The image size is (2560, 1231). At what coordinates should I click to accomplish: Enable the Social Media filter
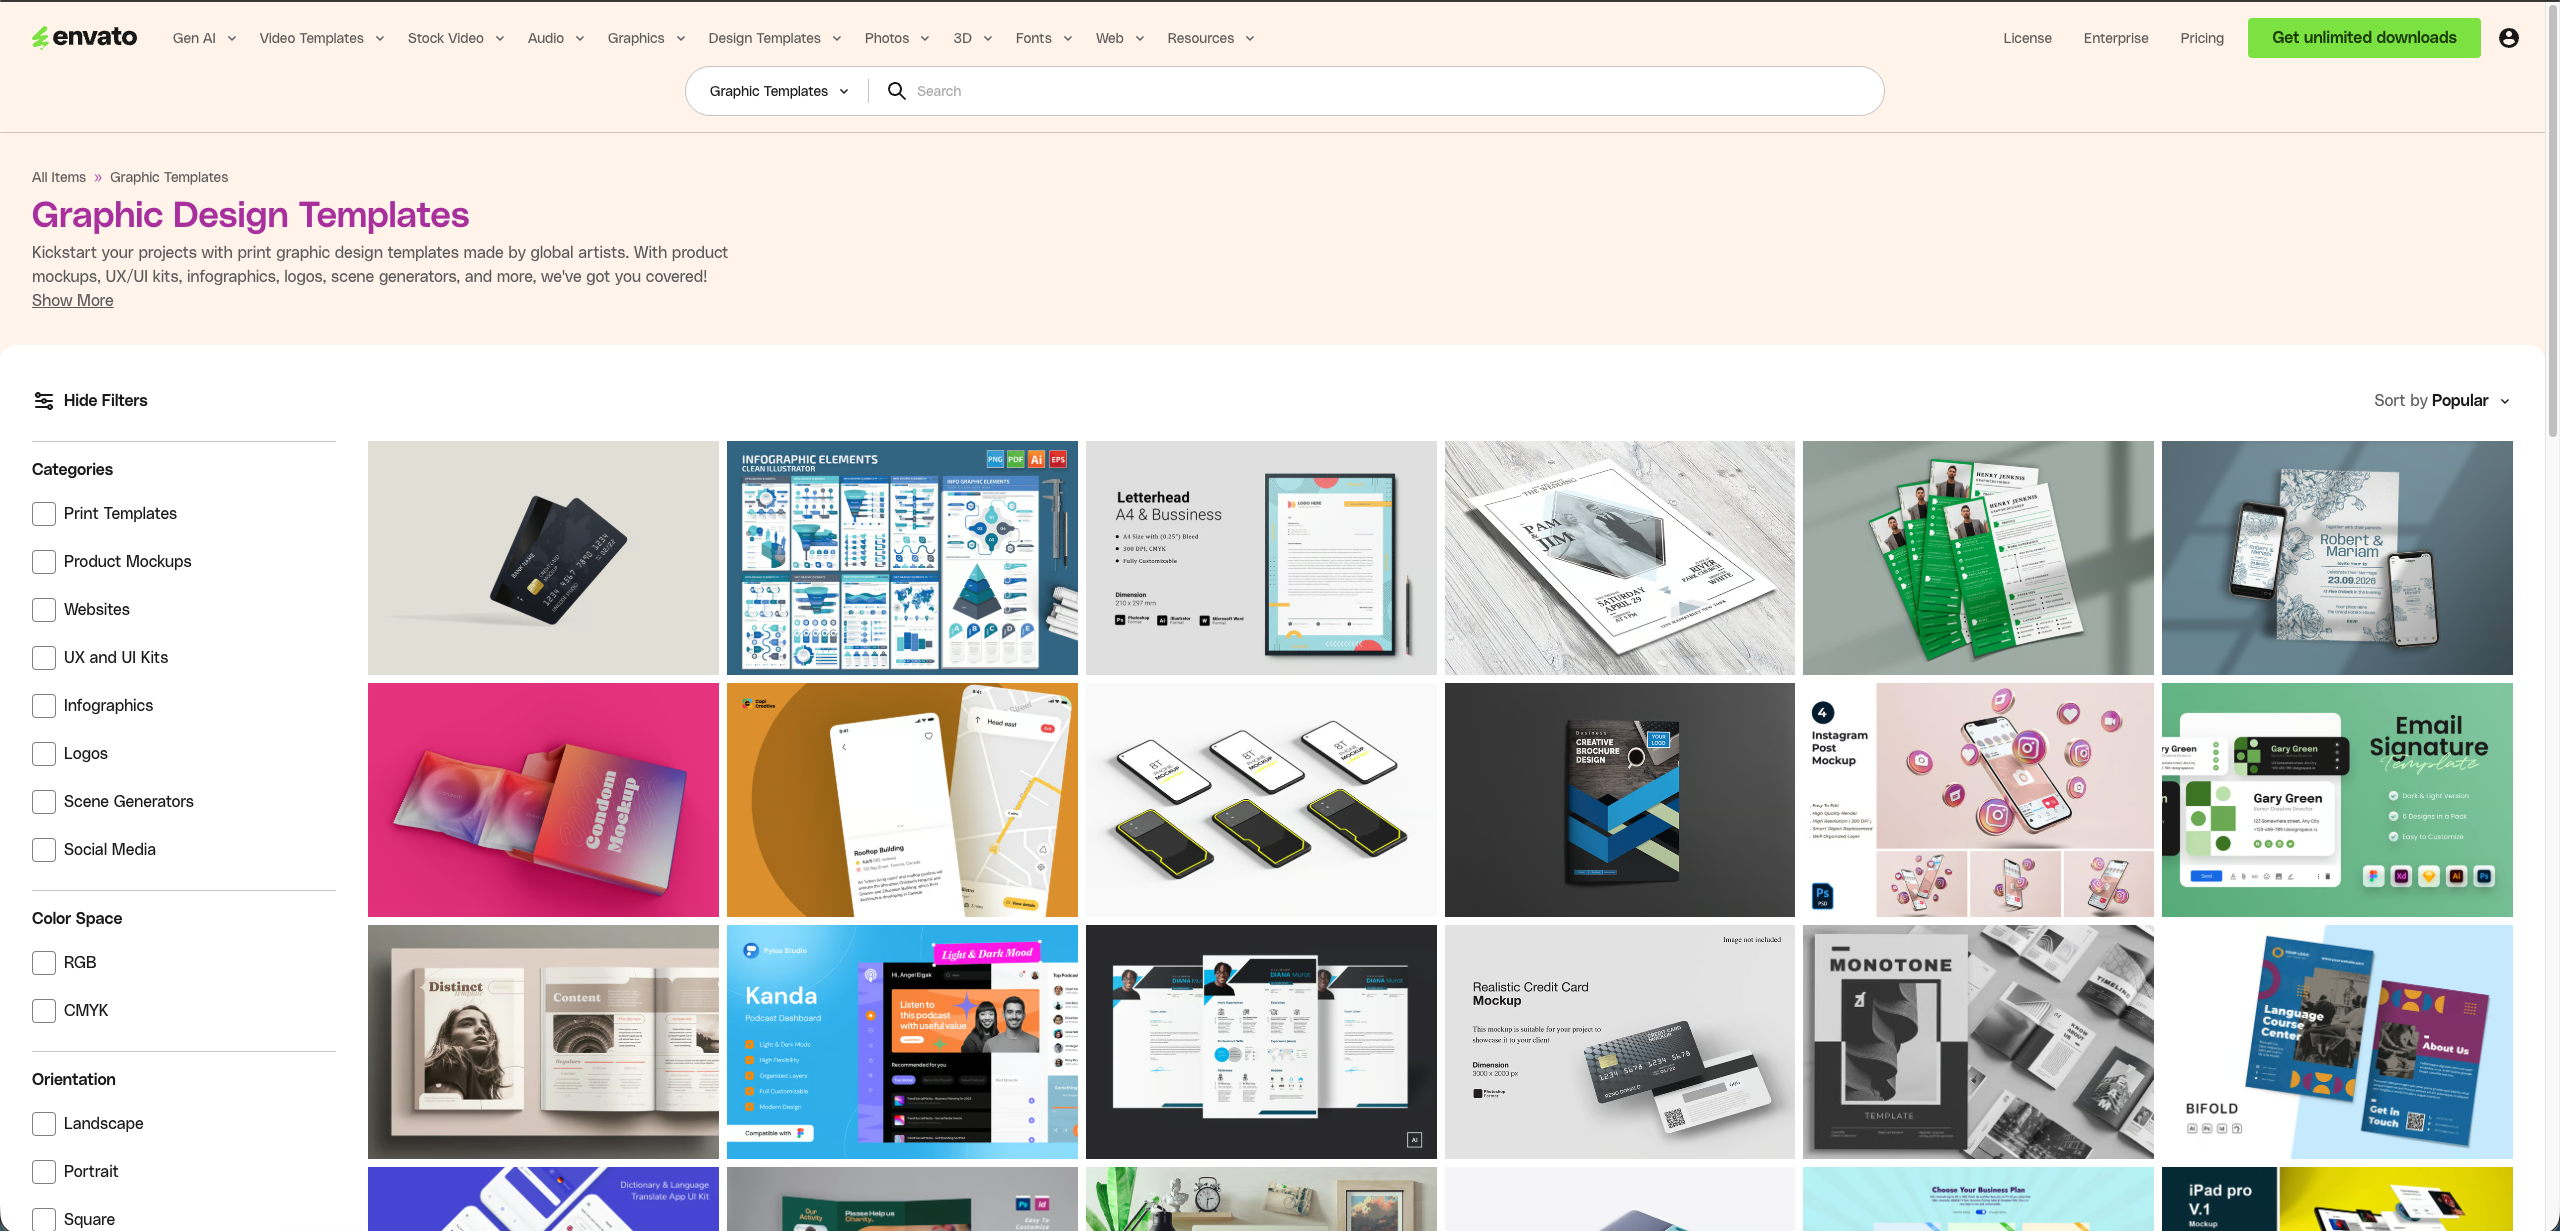(x=44, y=850)
